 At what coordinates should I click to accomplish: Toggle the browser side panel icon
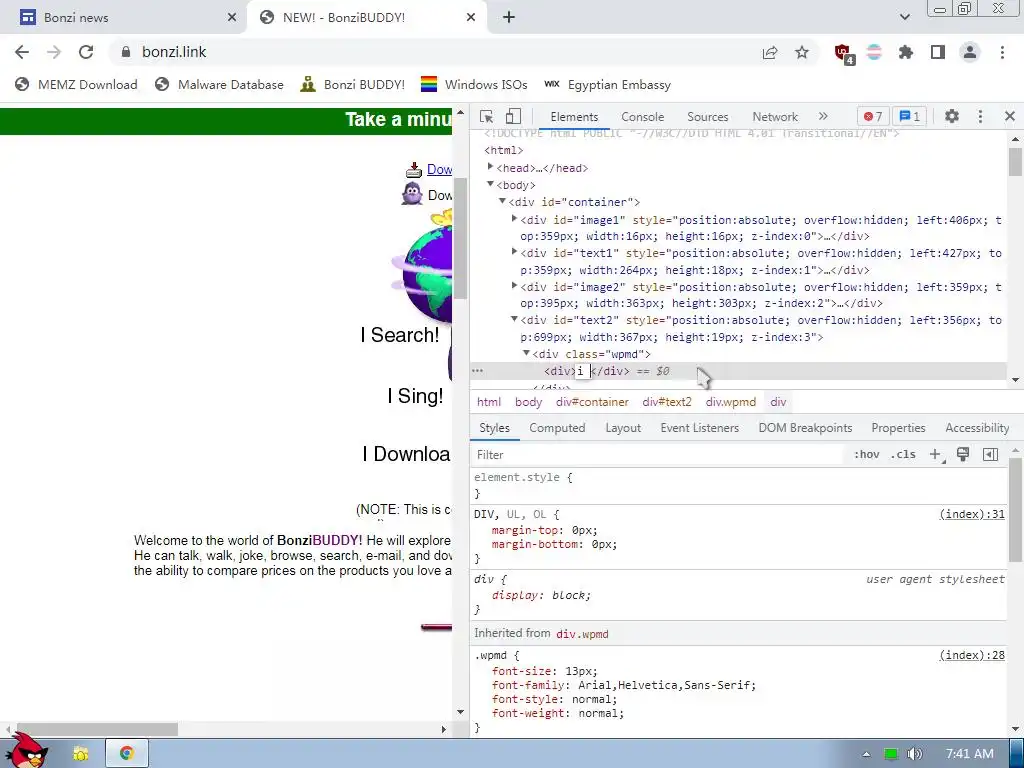tap(938, 52)
